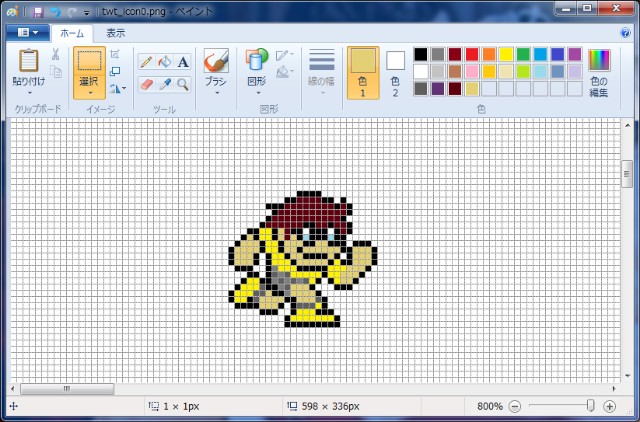Pick the custom tan swatch in the bottom row
Screen dimensions: 640x422
(472, 89)
